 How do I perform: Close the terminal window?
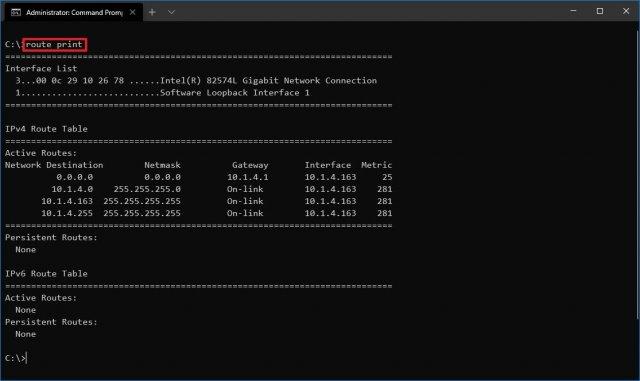tap(626, 11)
